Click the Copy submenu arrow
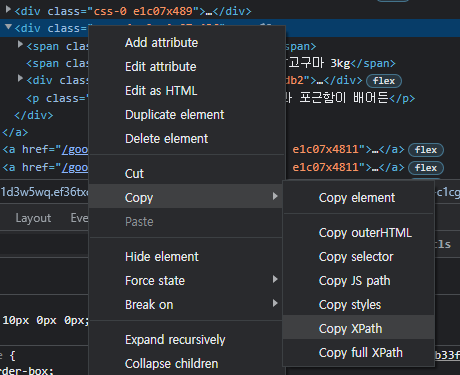The width and height of the screenshot is (460, 375). 275,196
